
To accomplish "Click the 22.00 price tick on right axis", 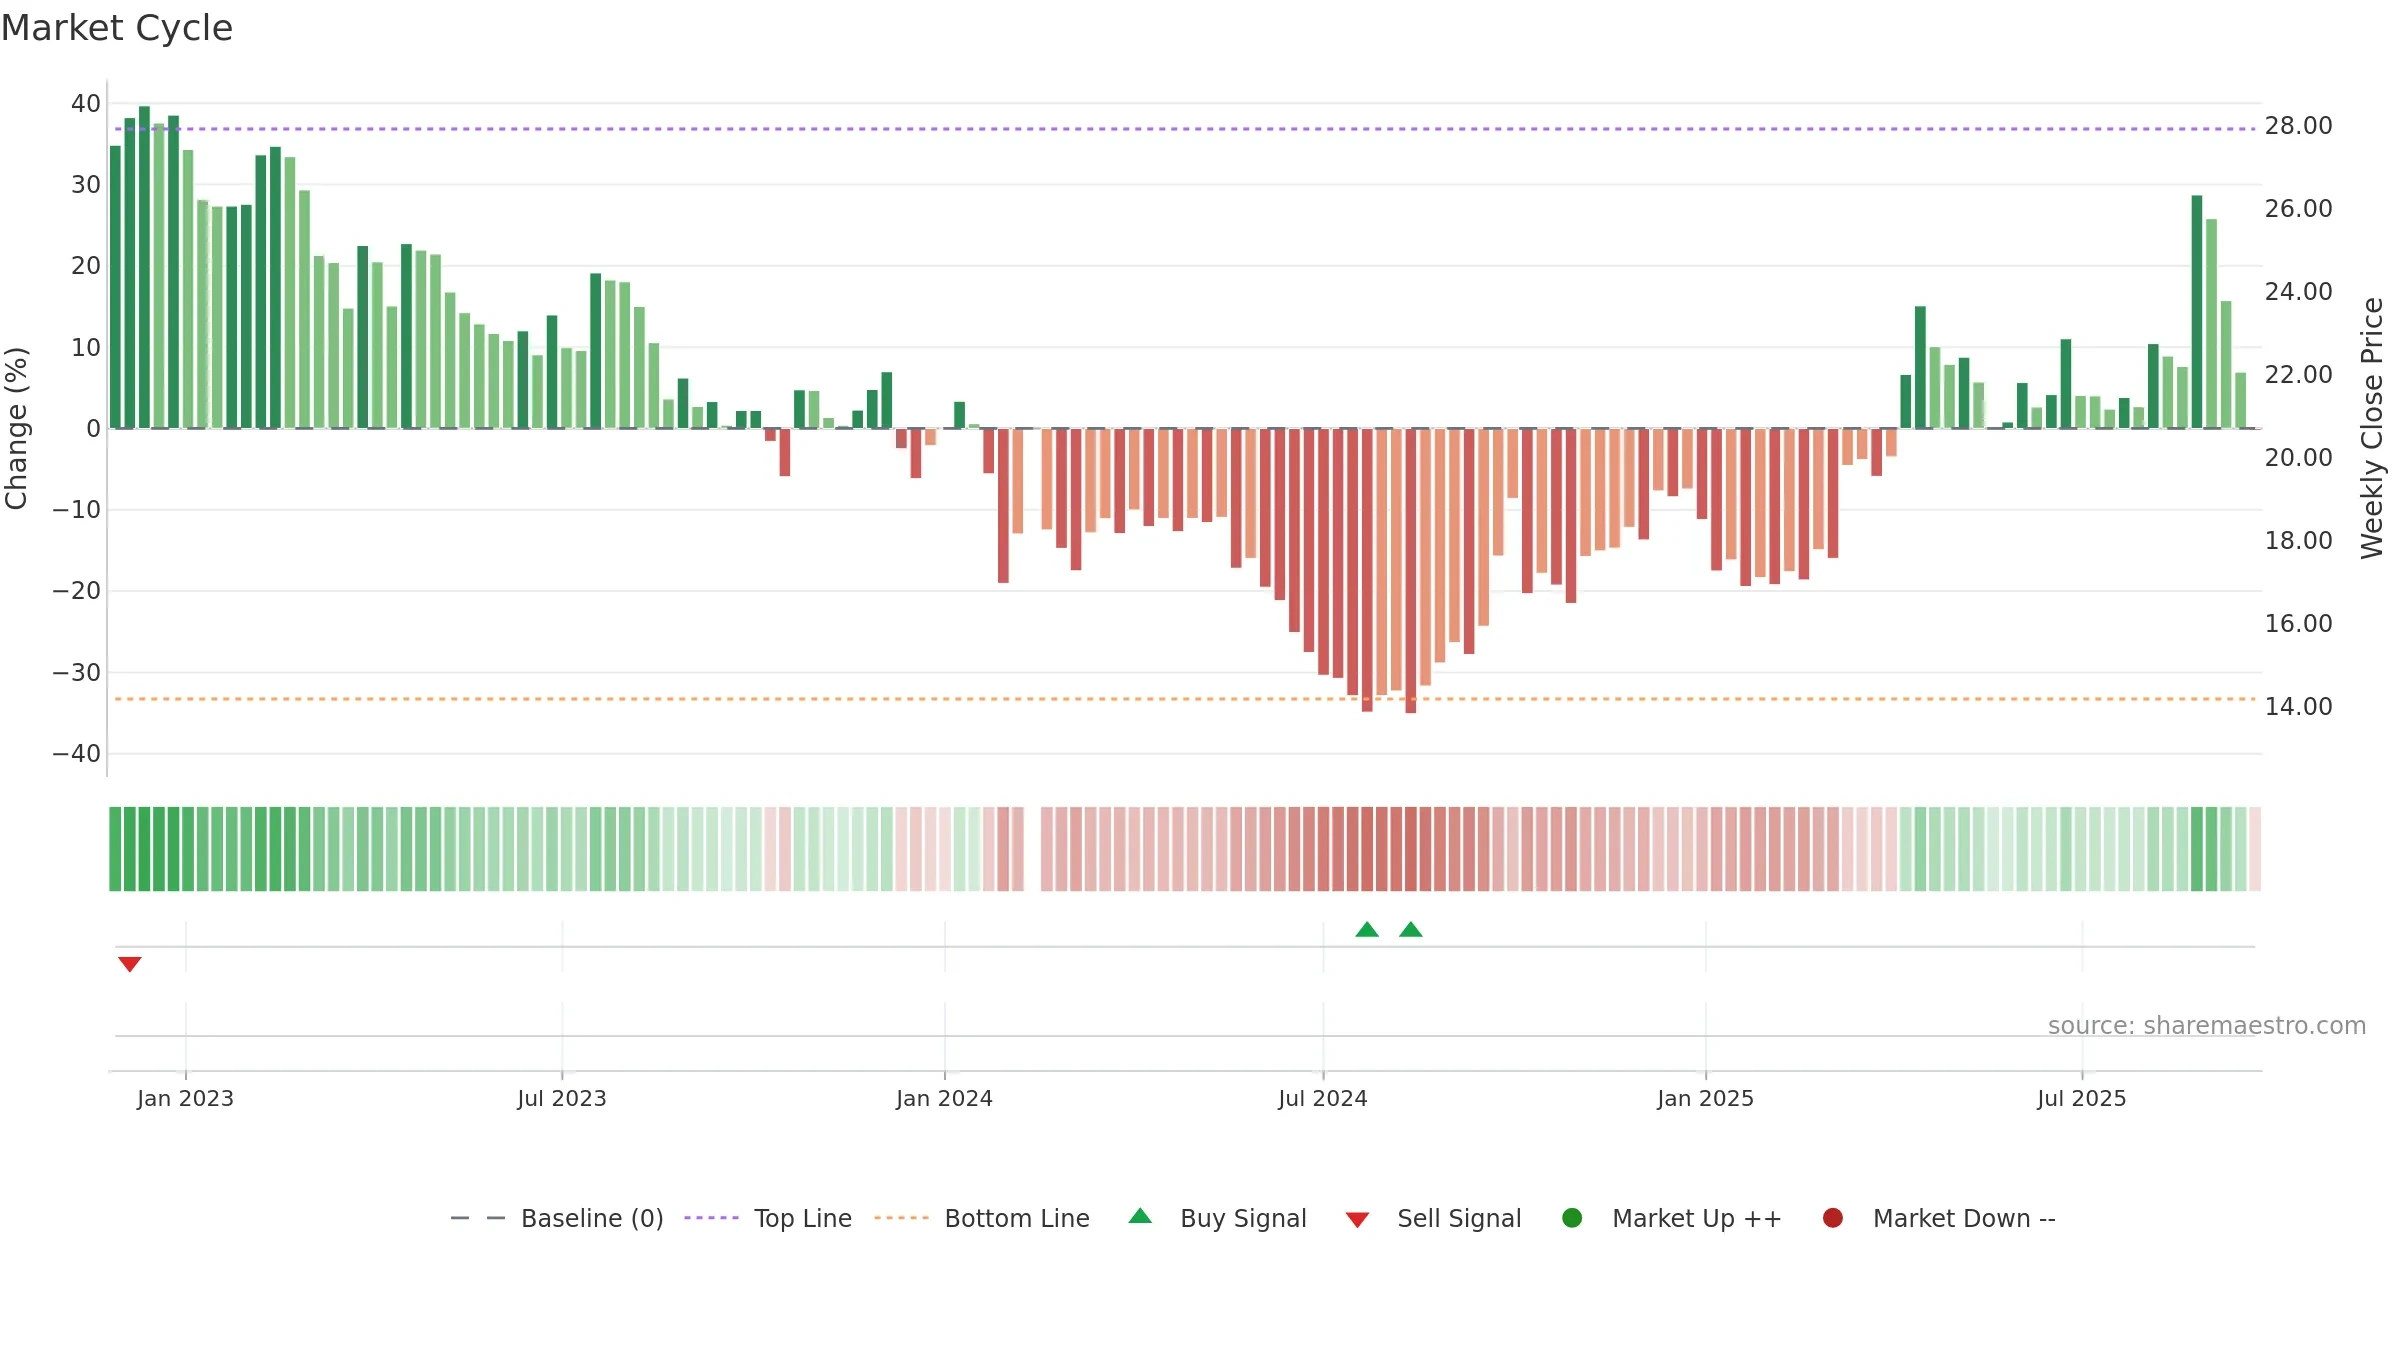I will (2299, 374).
